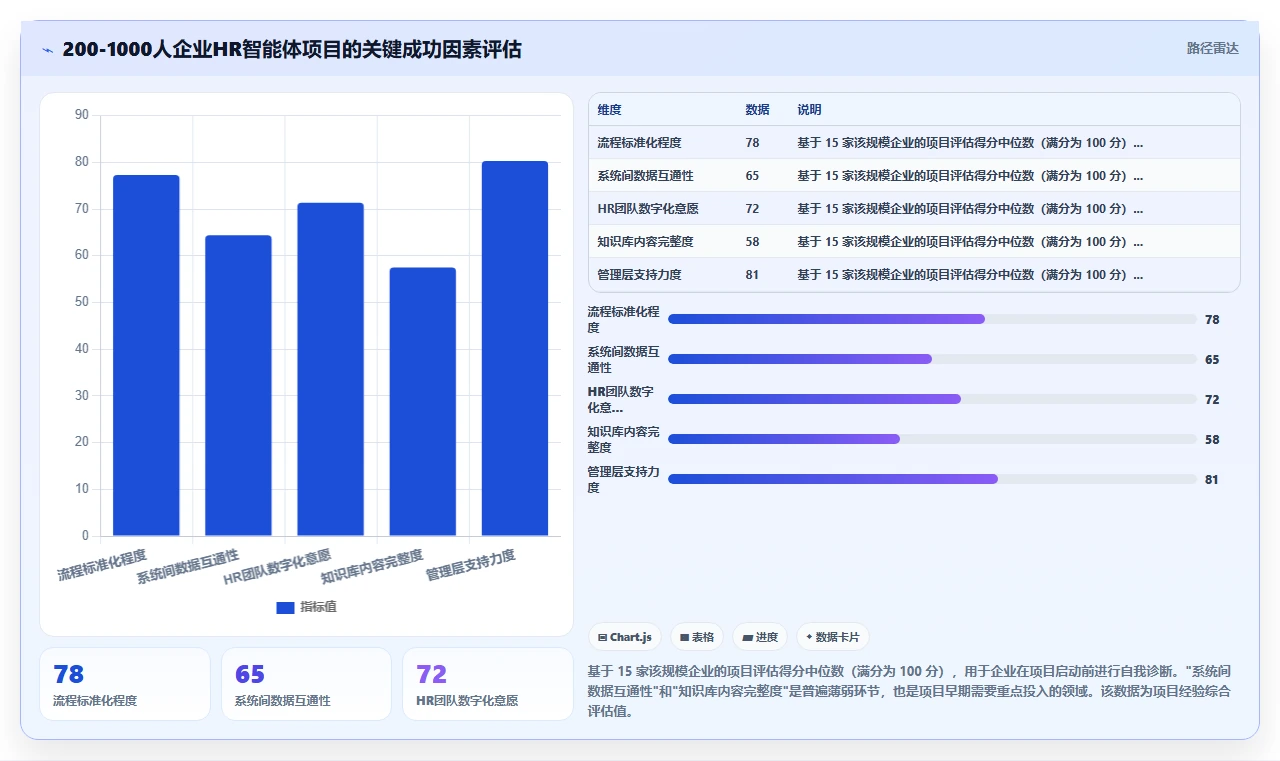Screen dimensions: 1280x761
Task: Open the 65 系统间数据互通性 stat card
Action: pos(306,684)
